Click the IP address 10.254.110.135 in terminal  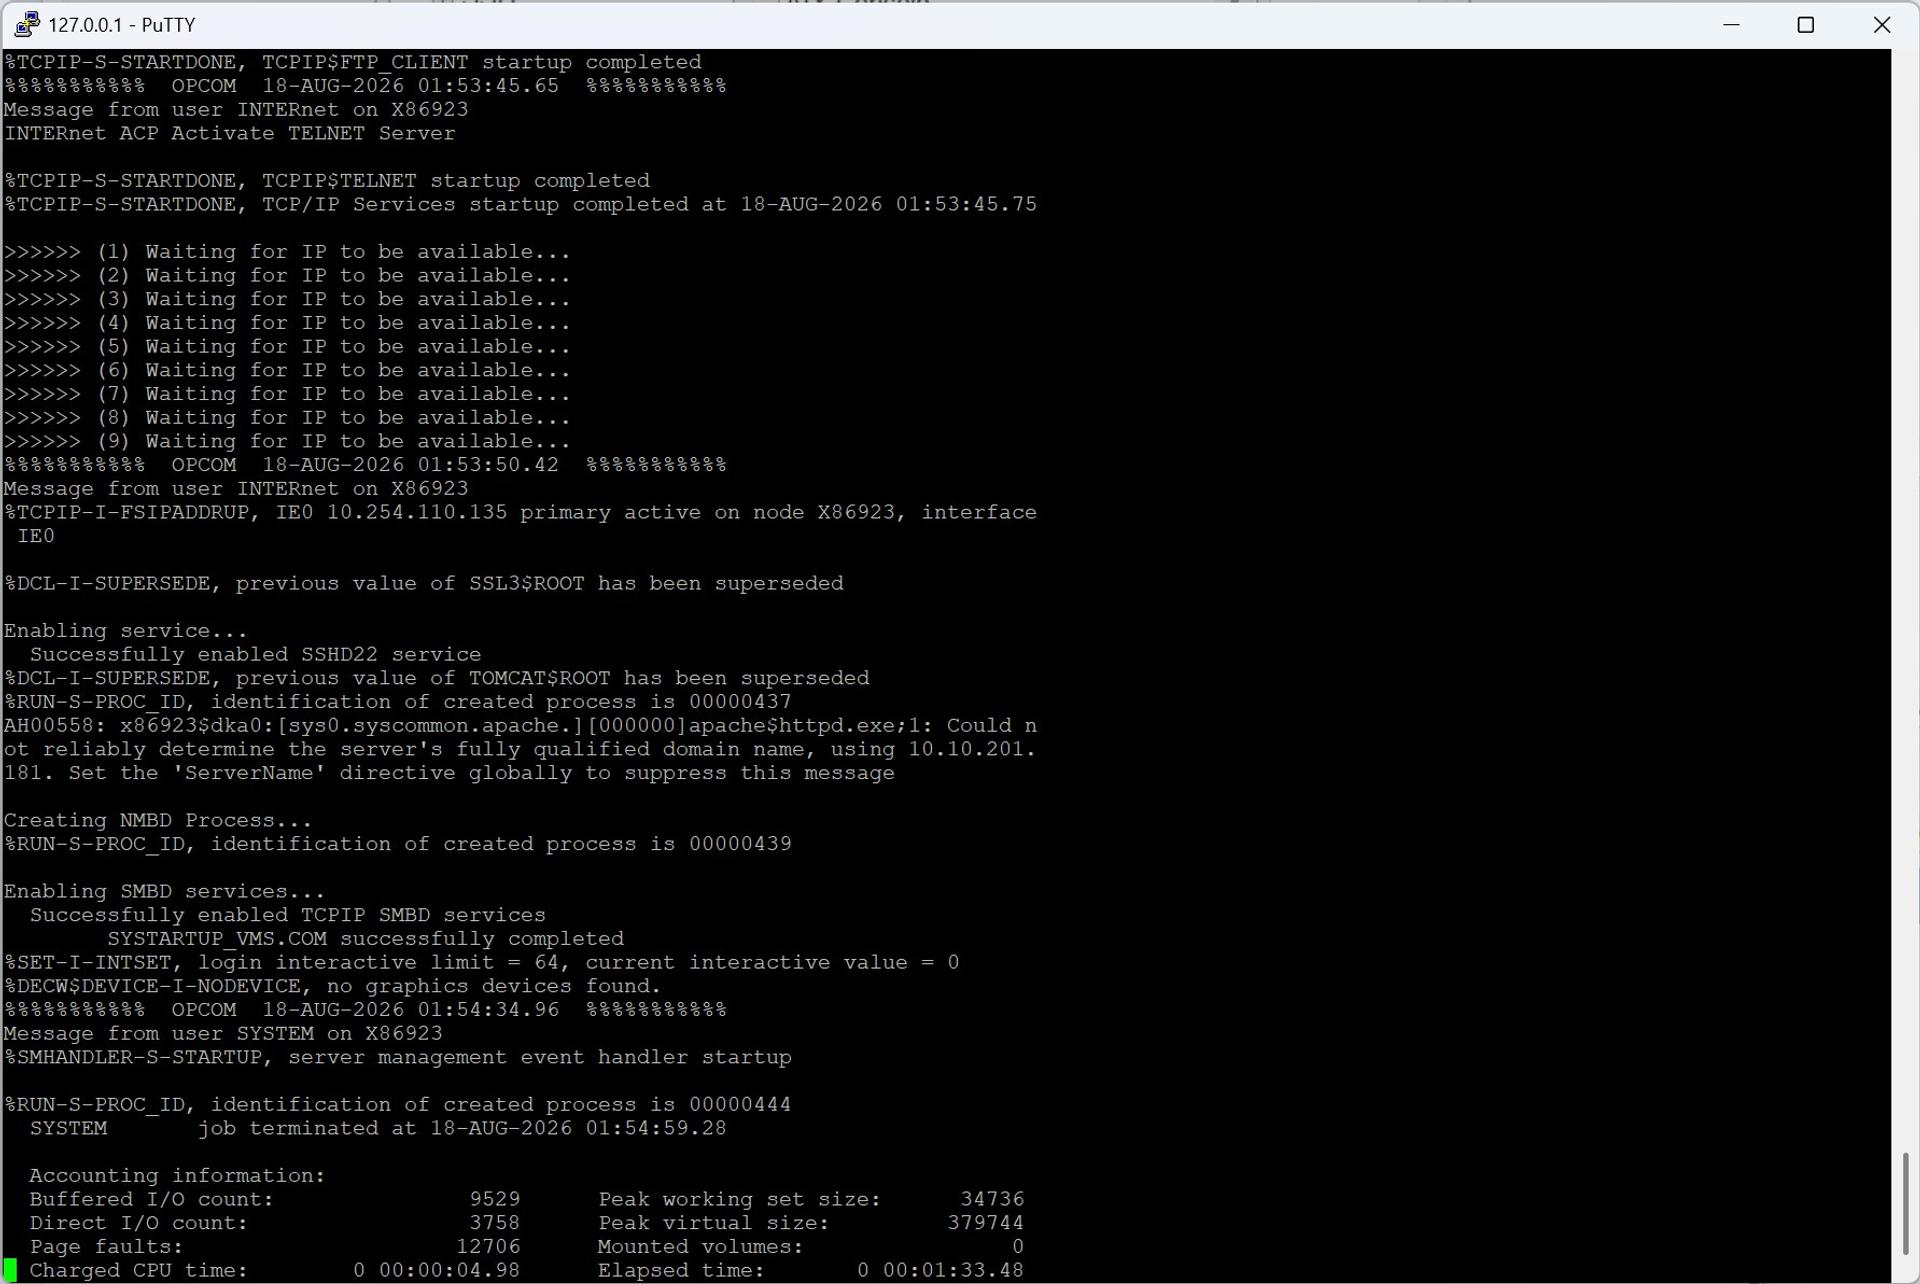417,512
